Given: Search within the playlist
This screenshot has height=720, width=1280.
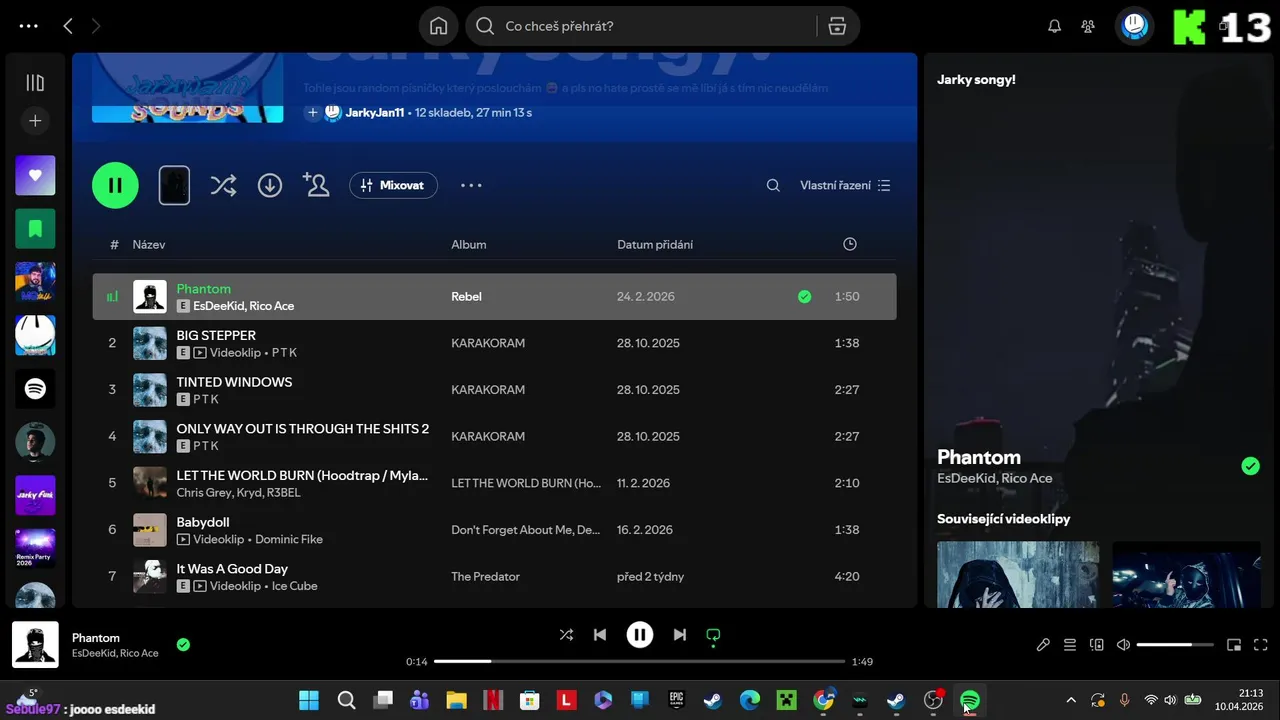Looking at the screenshot, I should [773, 185].
